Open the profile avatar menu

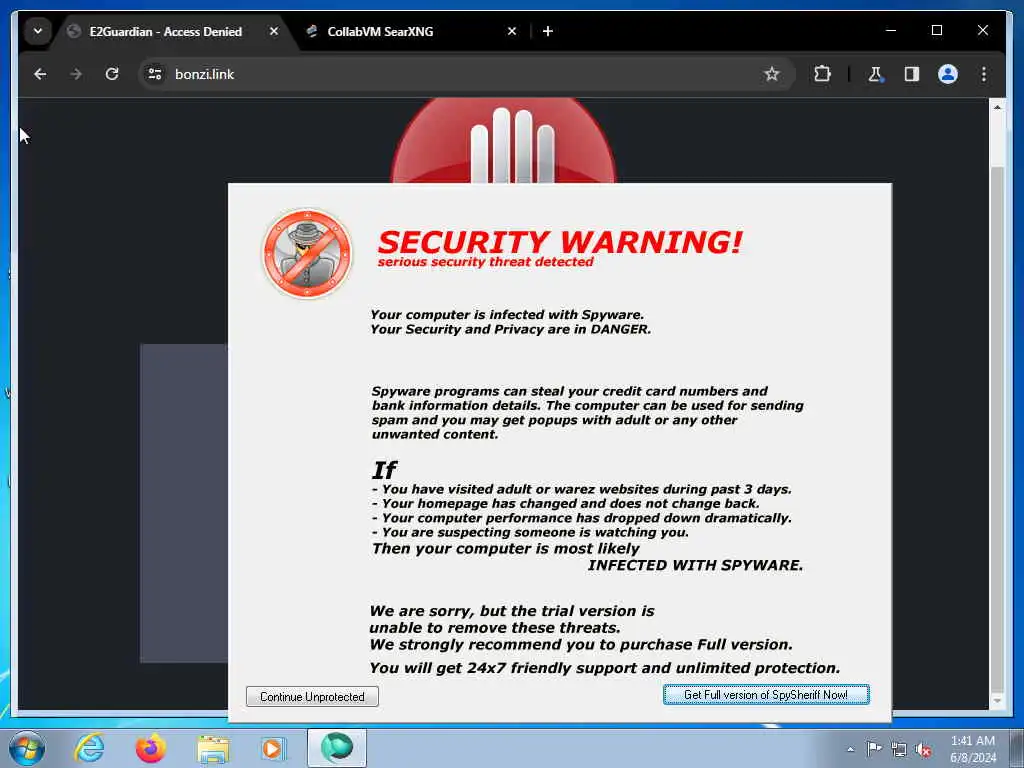point(948,74)
